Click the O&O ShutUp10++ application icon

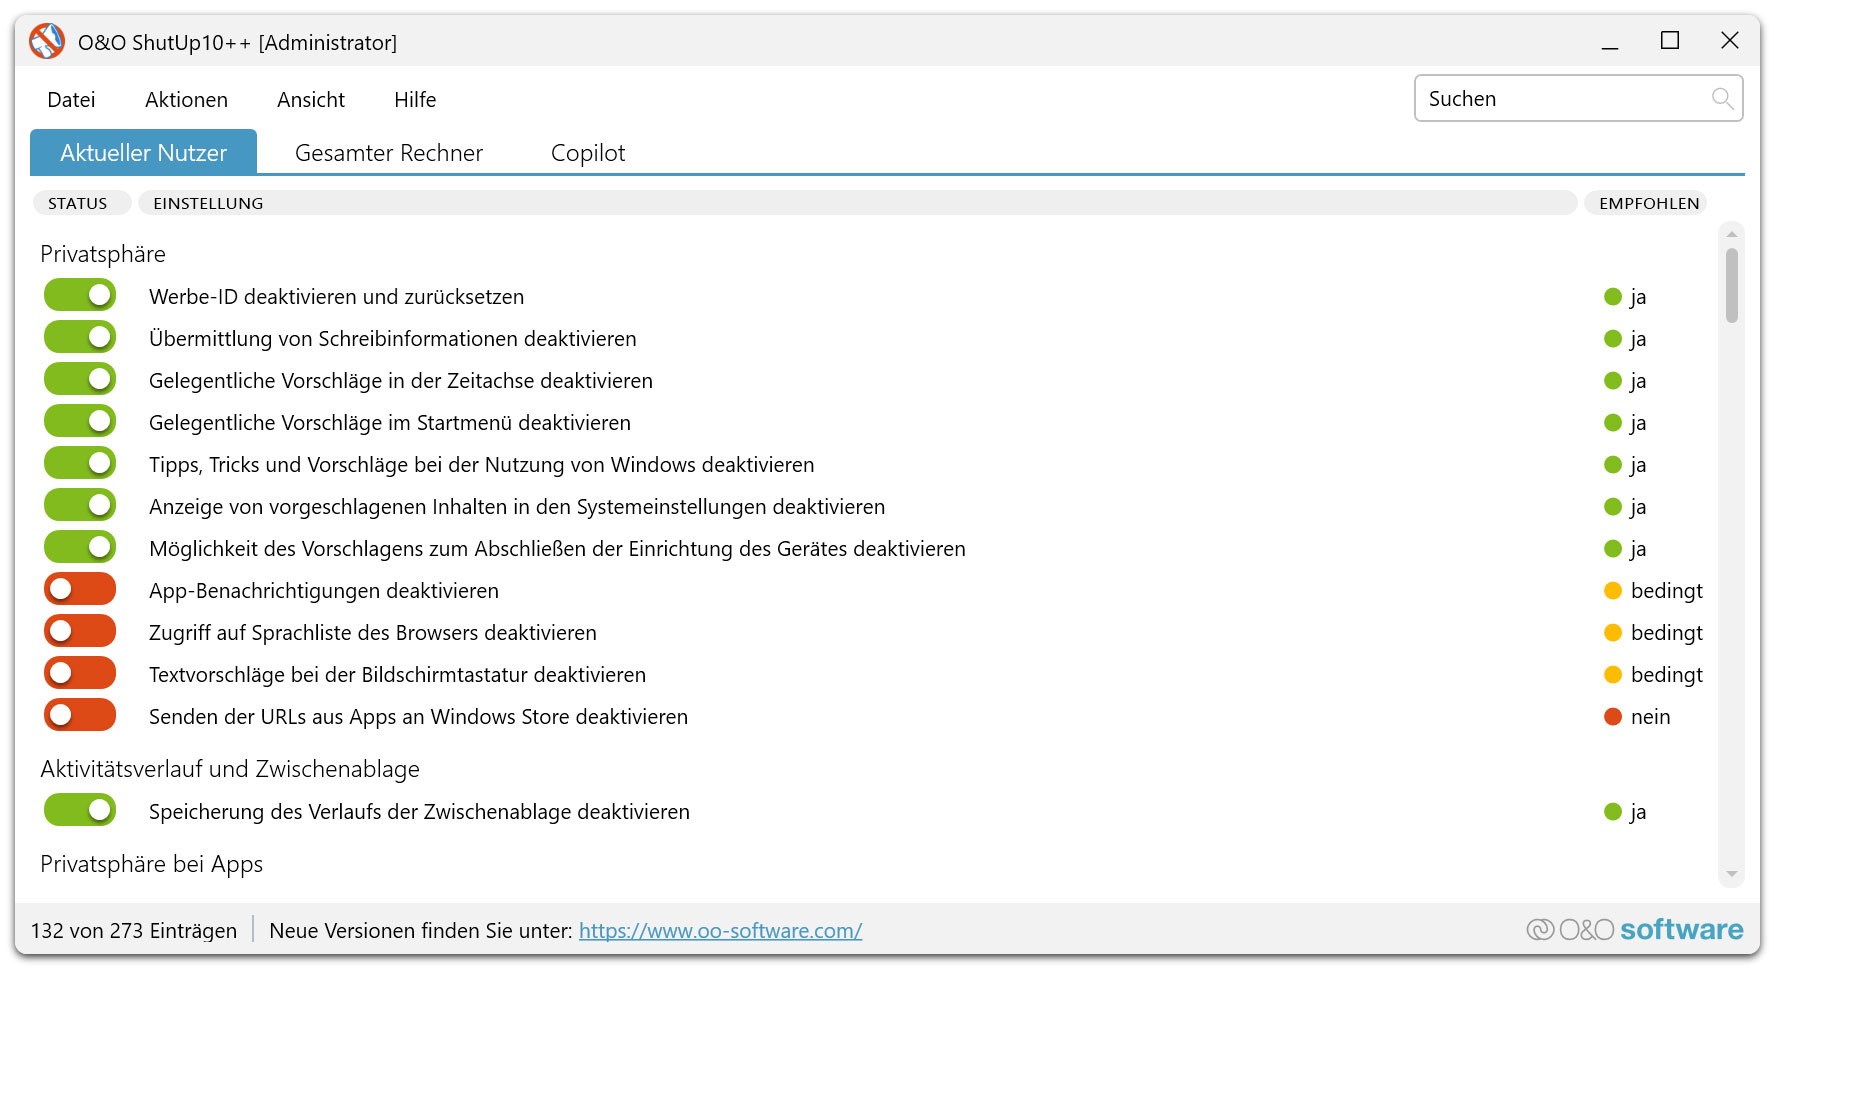pyautogui.click(x=46, y=41)
